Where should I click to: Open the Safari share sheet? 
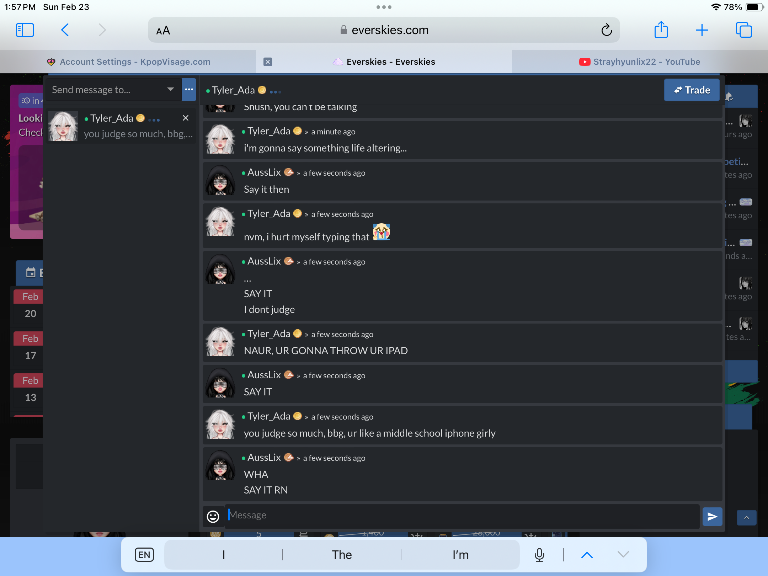point(661,29)
